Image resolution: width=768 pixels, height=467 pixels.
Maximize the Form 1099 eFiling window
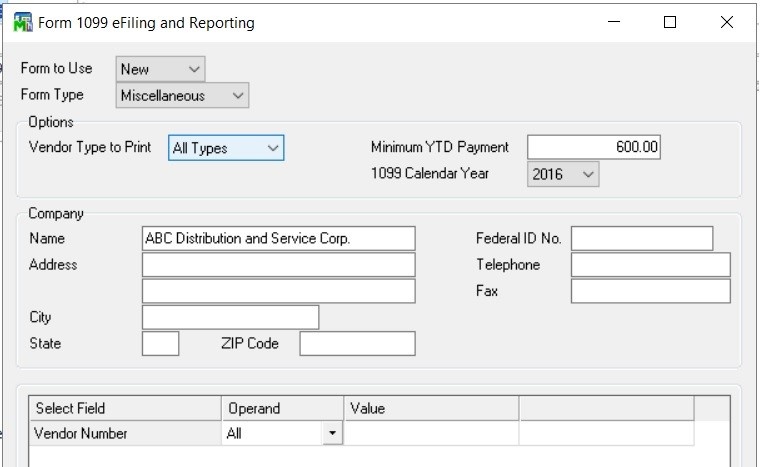pos(670,22)
